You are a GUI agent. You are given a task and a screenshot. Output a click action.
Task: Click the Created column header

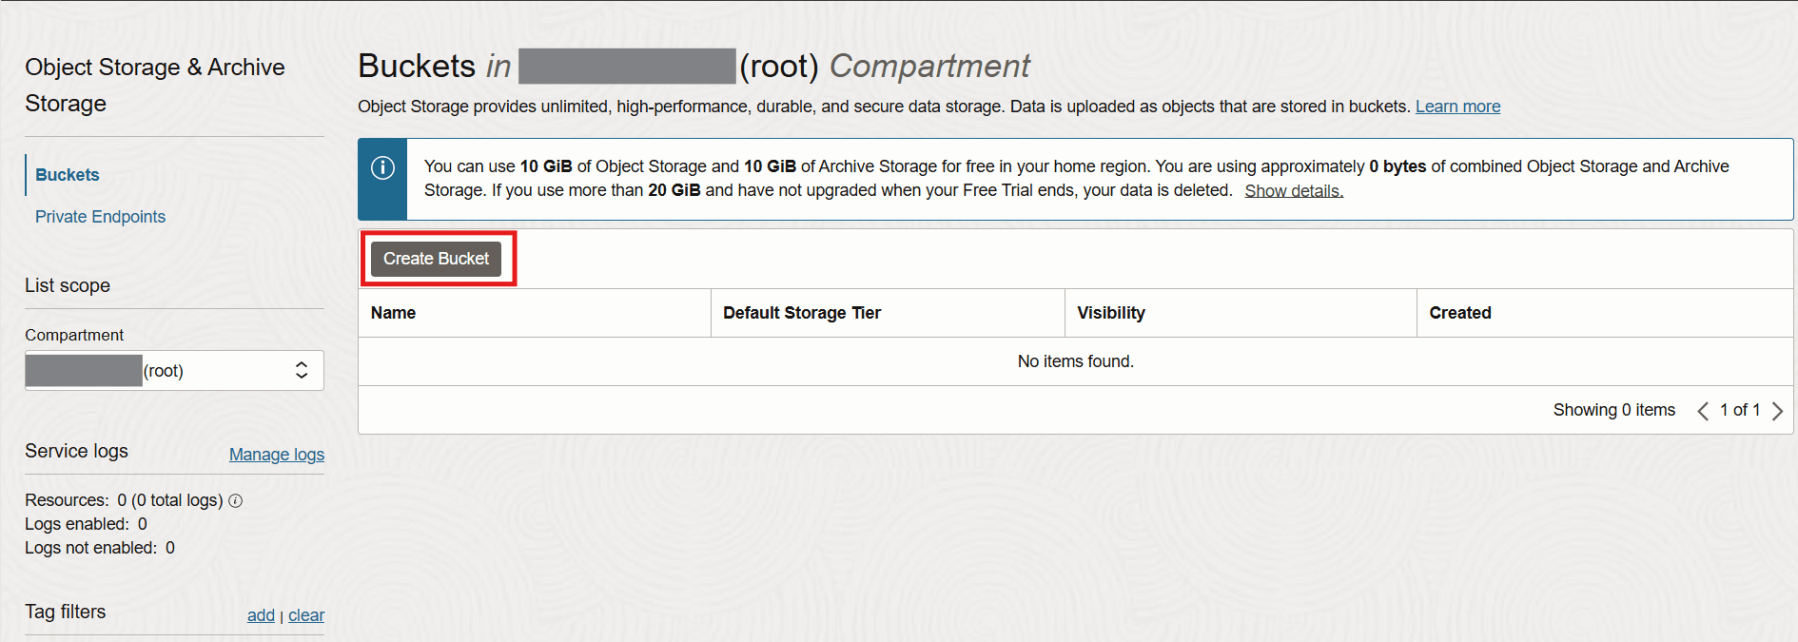tap(1459, 313)
